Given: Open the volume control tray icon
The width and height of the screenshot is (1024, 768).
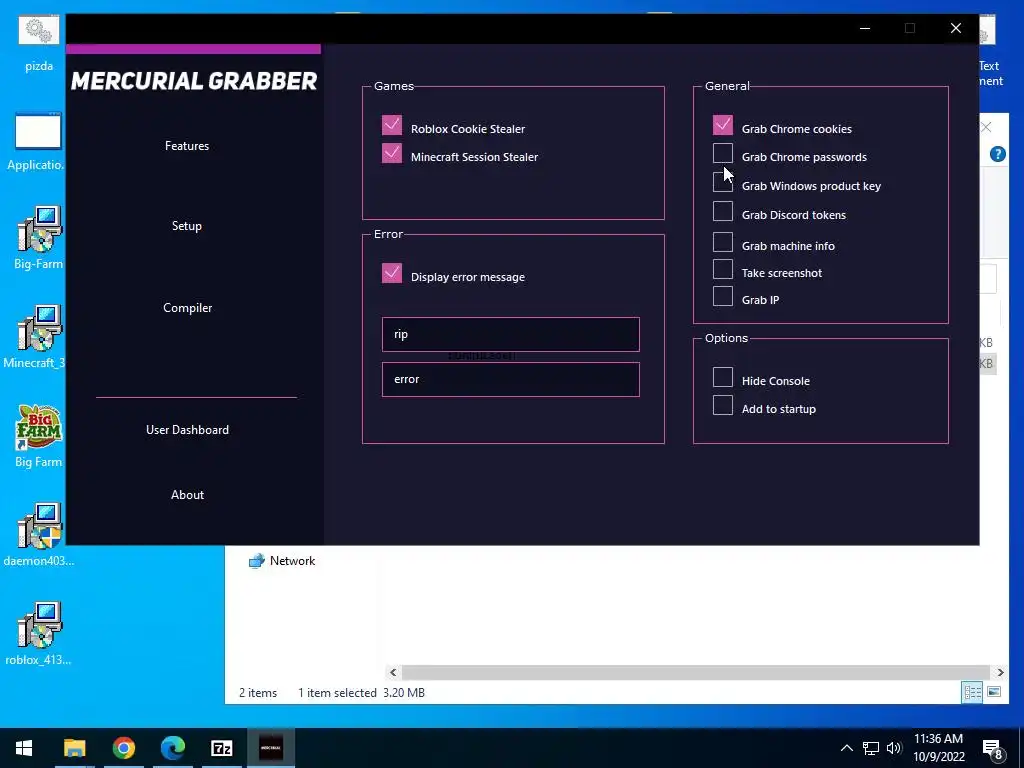Looking at the screenshot, I should click(x=894, y=748).
